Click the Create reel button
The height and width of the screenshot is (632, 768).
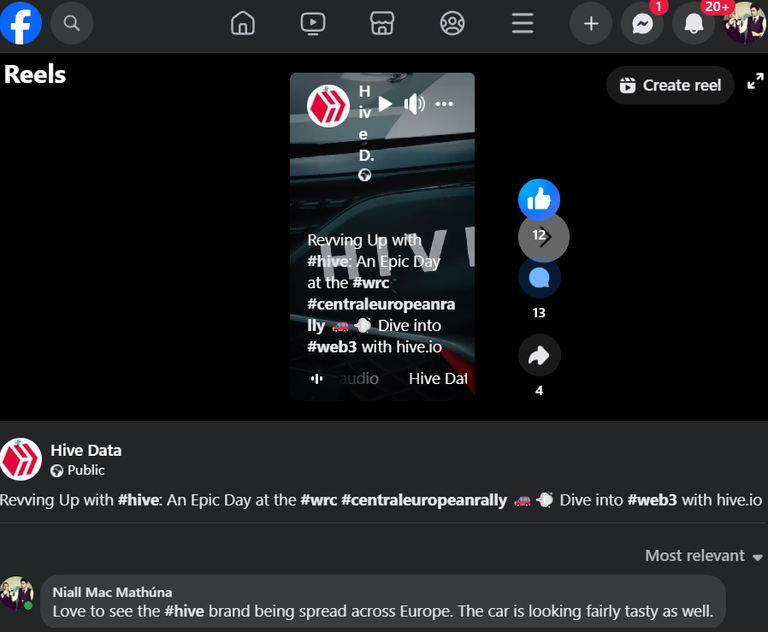point(670,85)
